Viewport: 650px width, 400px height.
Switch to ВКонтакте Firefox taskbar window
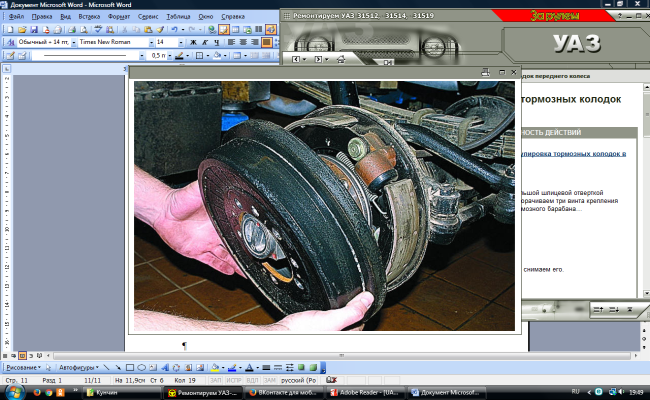[x=285, y=393]
